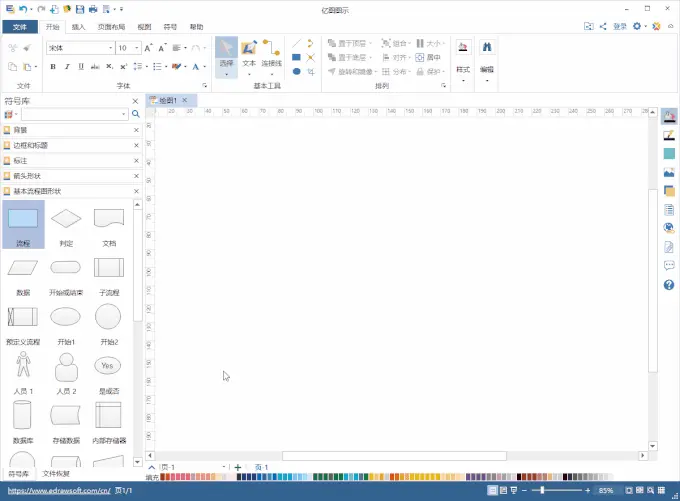Viewport: 680px width, 501px height.
Task: Expand the 边框和标题 library category
Action: click(x=71, y=145)
